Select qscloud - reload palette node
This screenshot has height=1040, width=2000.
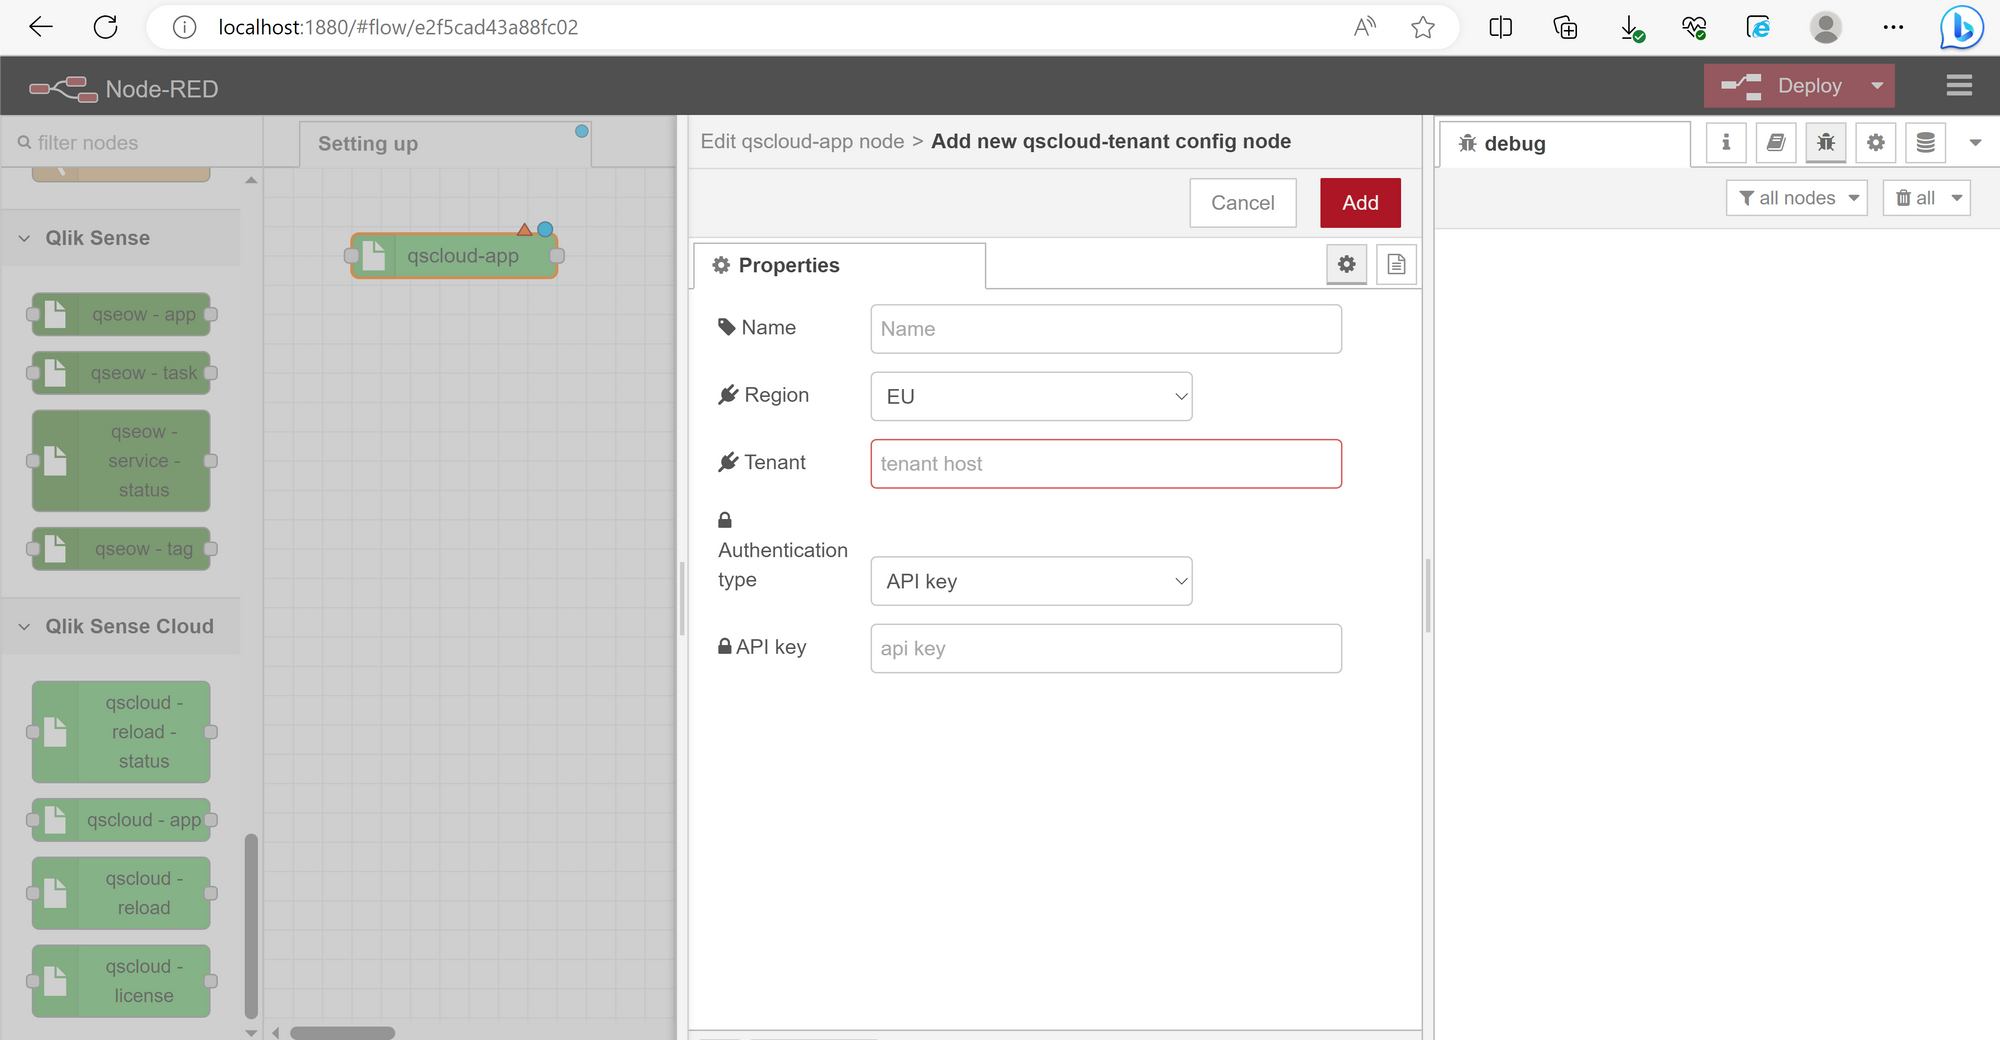click(x=121, y=893)
